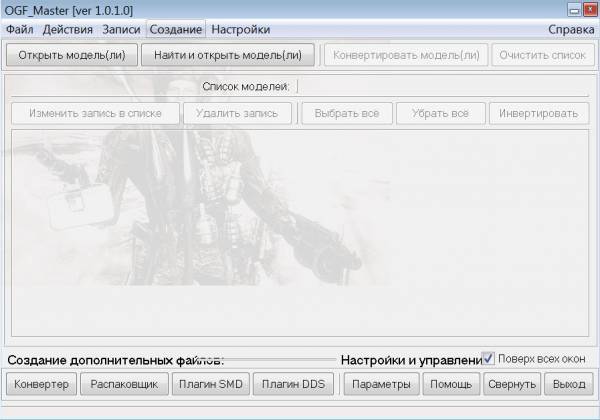
Task: Click the Убрать все button
Action: (x=440, y=113)
